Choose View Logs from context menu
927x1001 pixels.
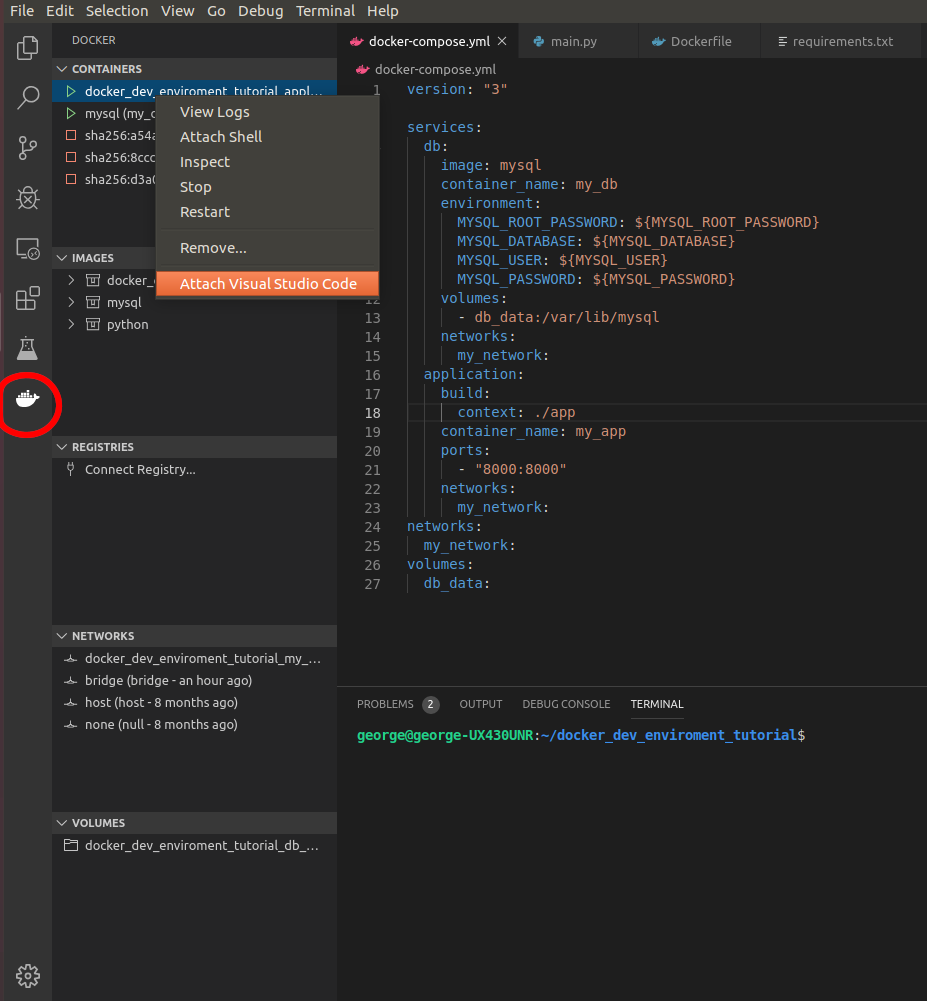268,112
